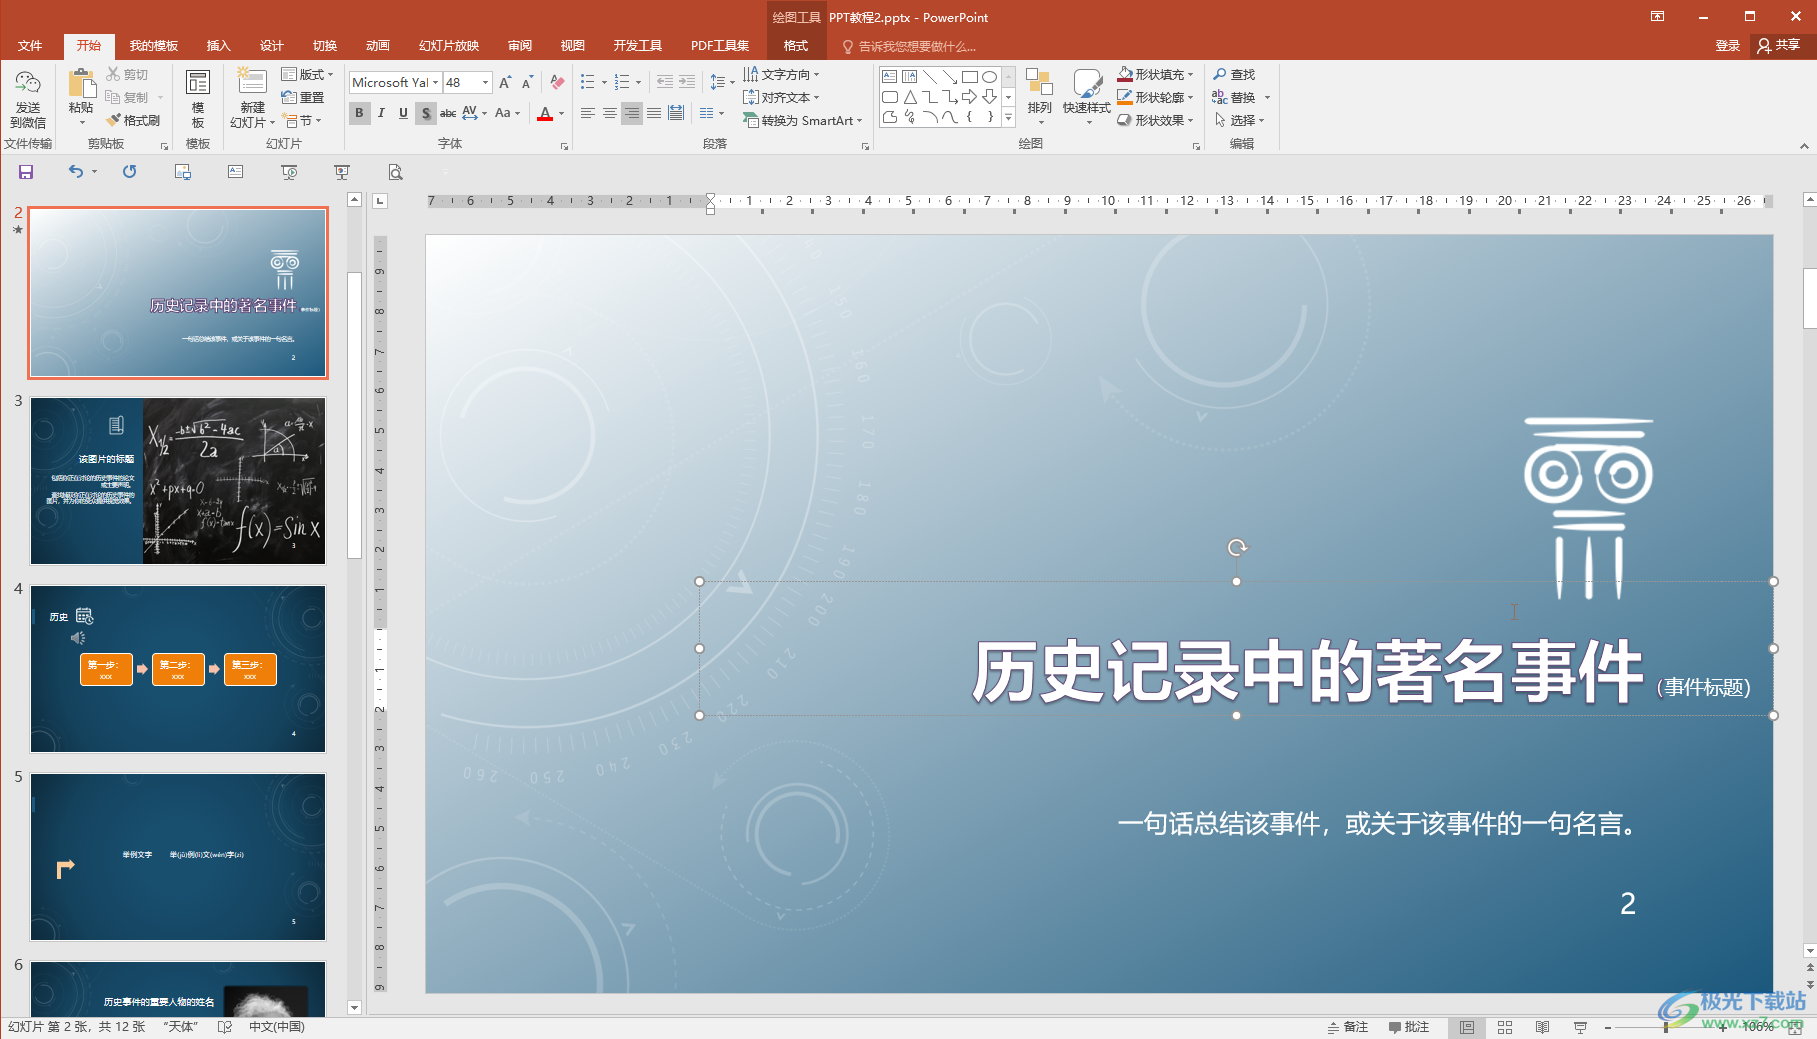
Task: Select slide 3 thumbnail with math chalkboard
Action: (x=177, y=481)
